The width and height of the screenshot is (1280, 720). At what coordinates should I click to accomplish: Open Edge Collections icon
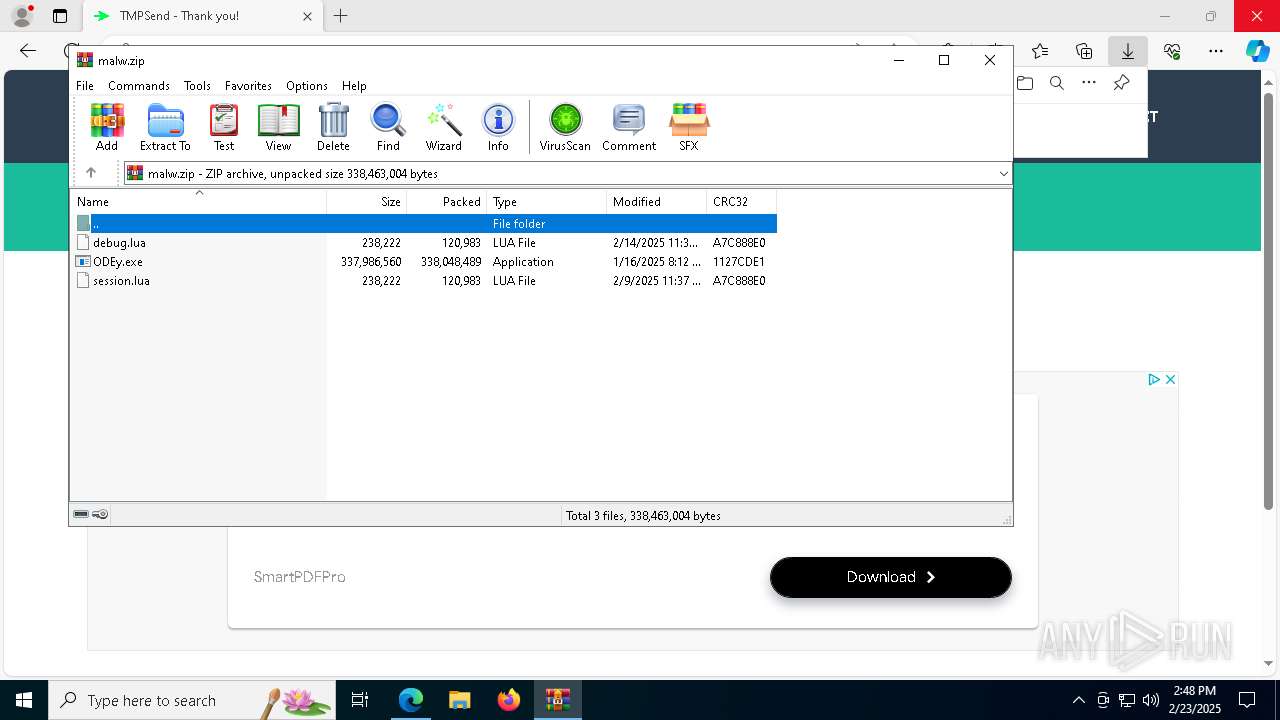click(1084, 51)
